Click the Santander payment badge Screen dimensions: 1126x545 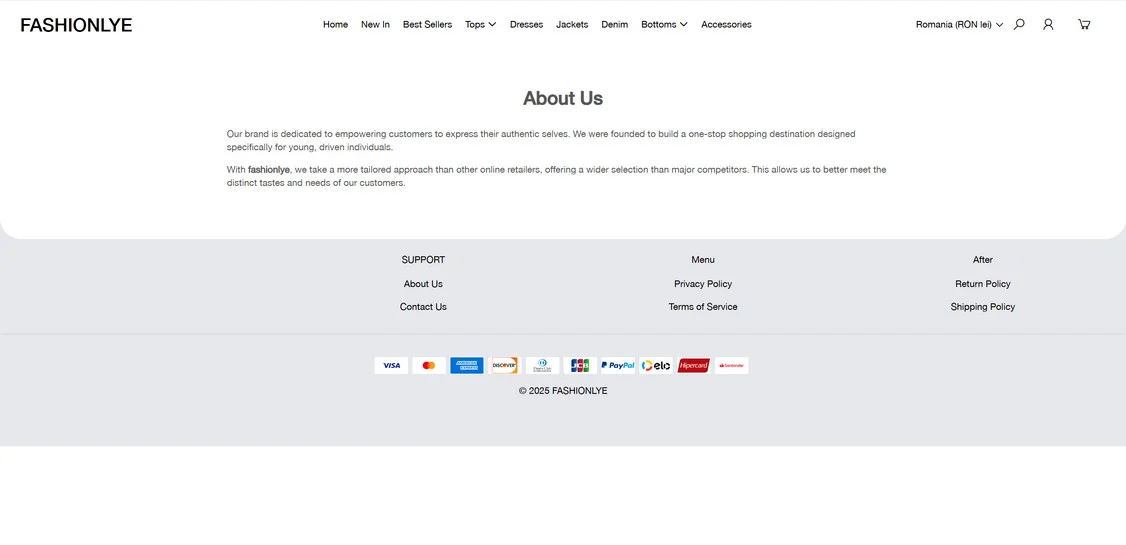click(x=731, y=365)
